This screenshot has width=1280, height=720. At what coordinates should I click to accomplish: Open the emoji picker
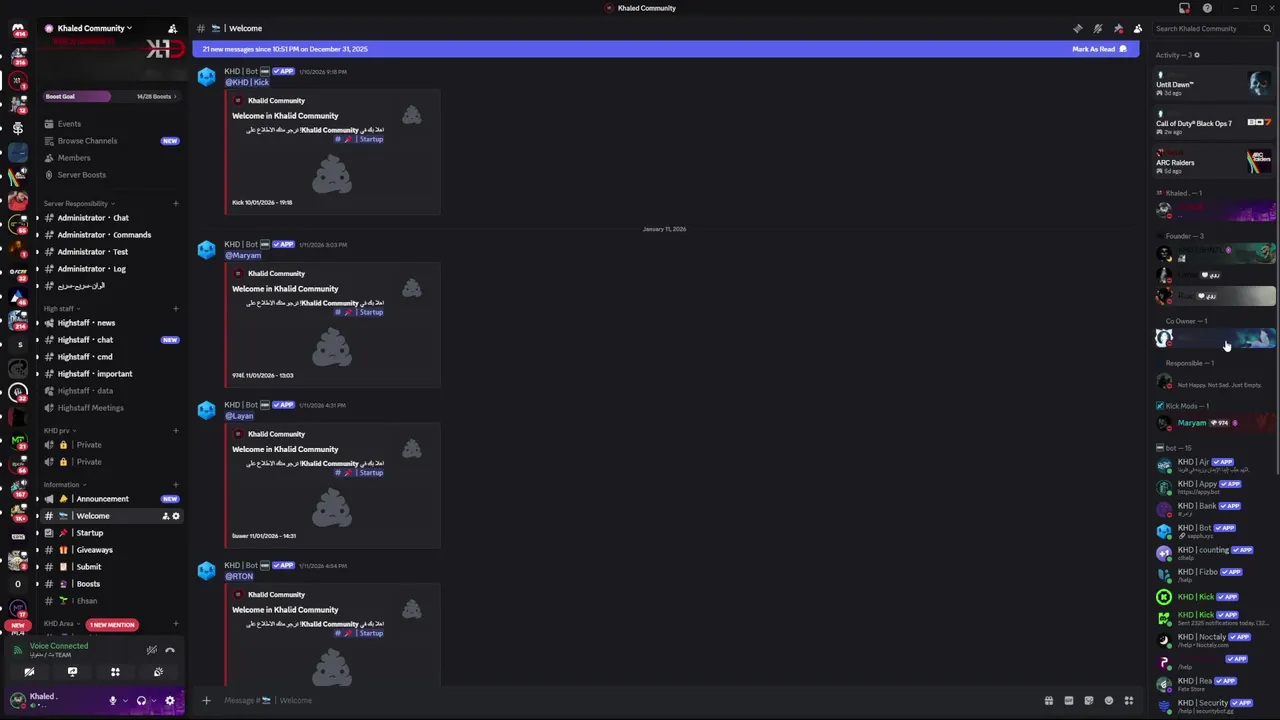click(1108, 700)
